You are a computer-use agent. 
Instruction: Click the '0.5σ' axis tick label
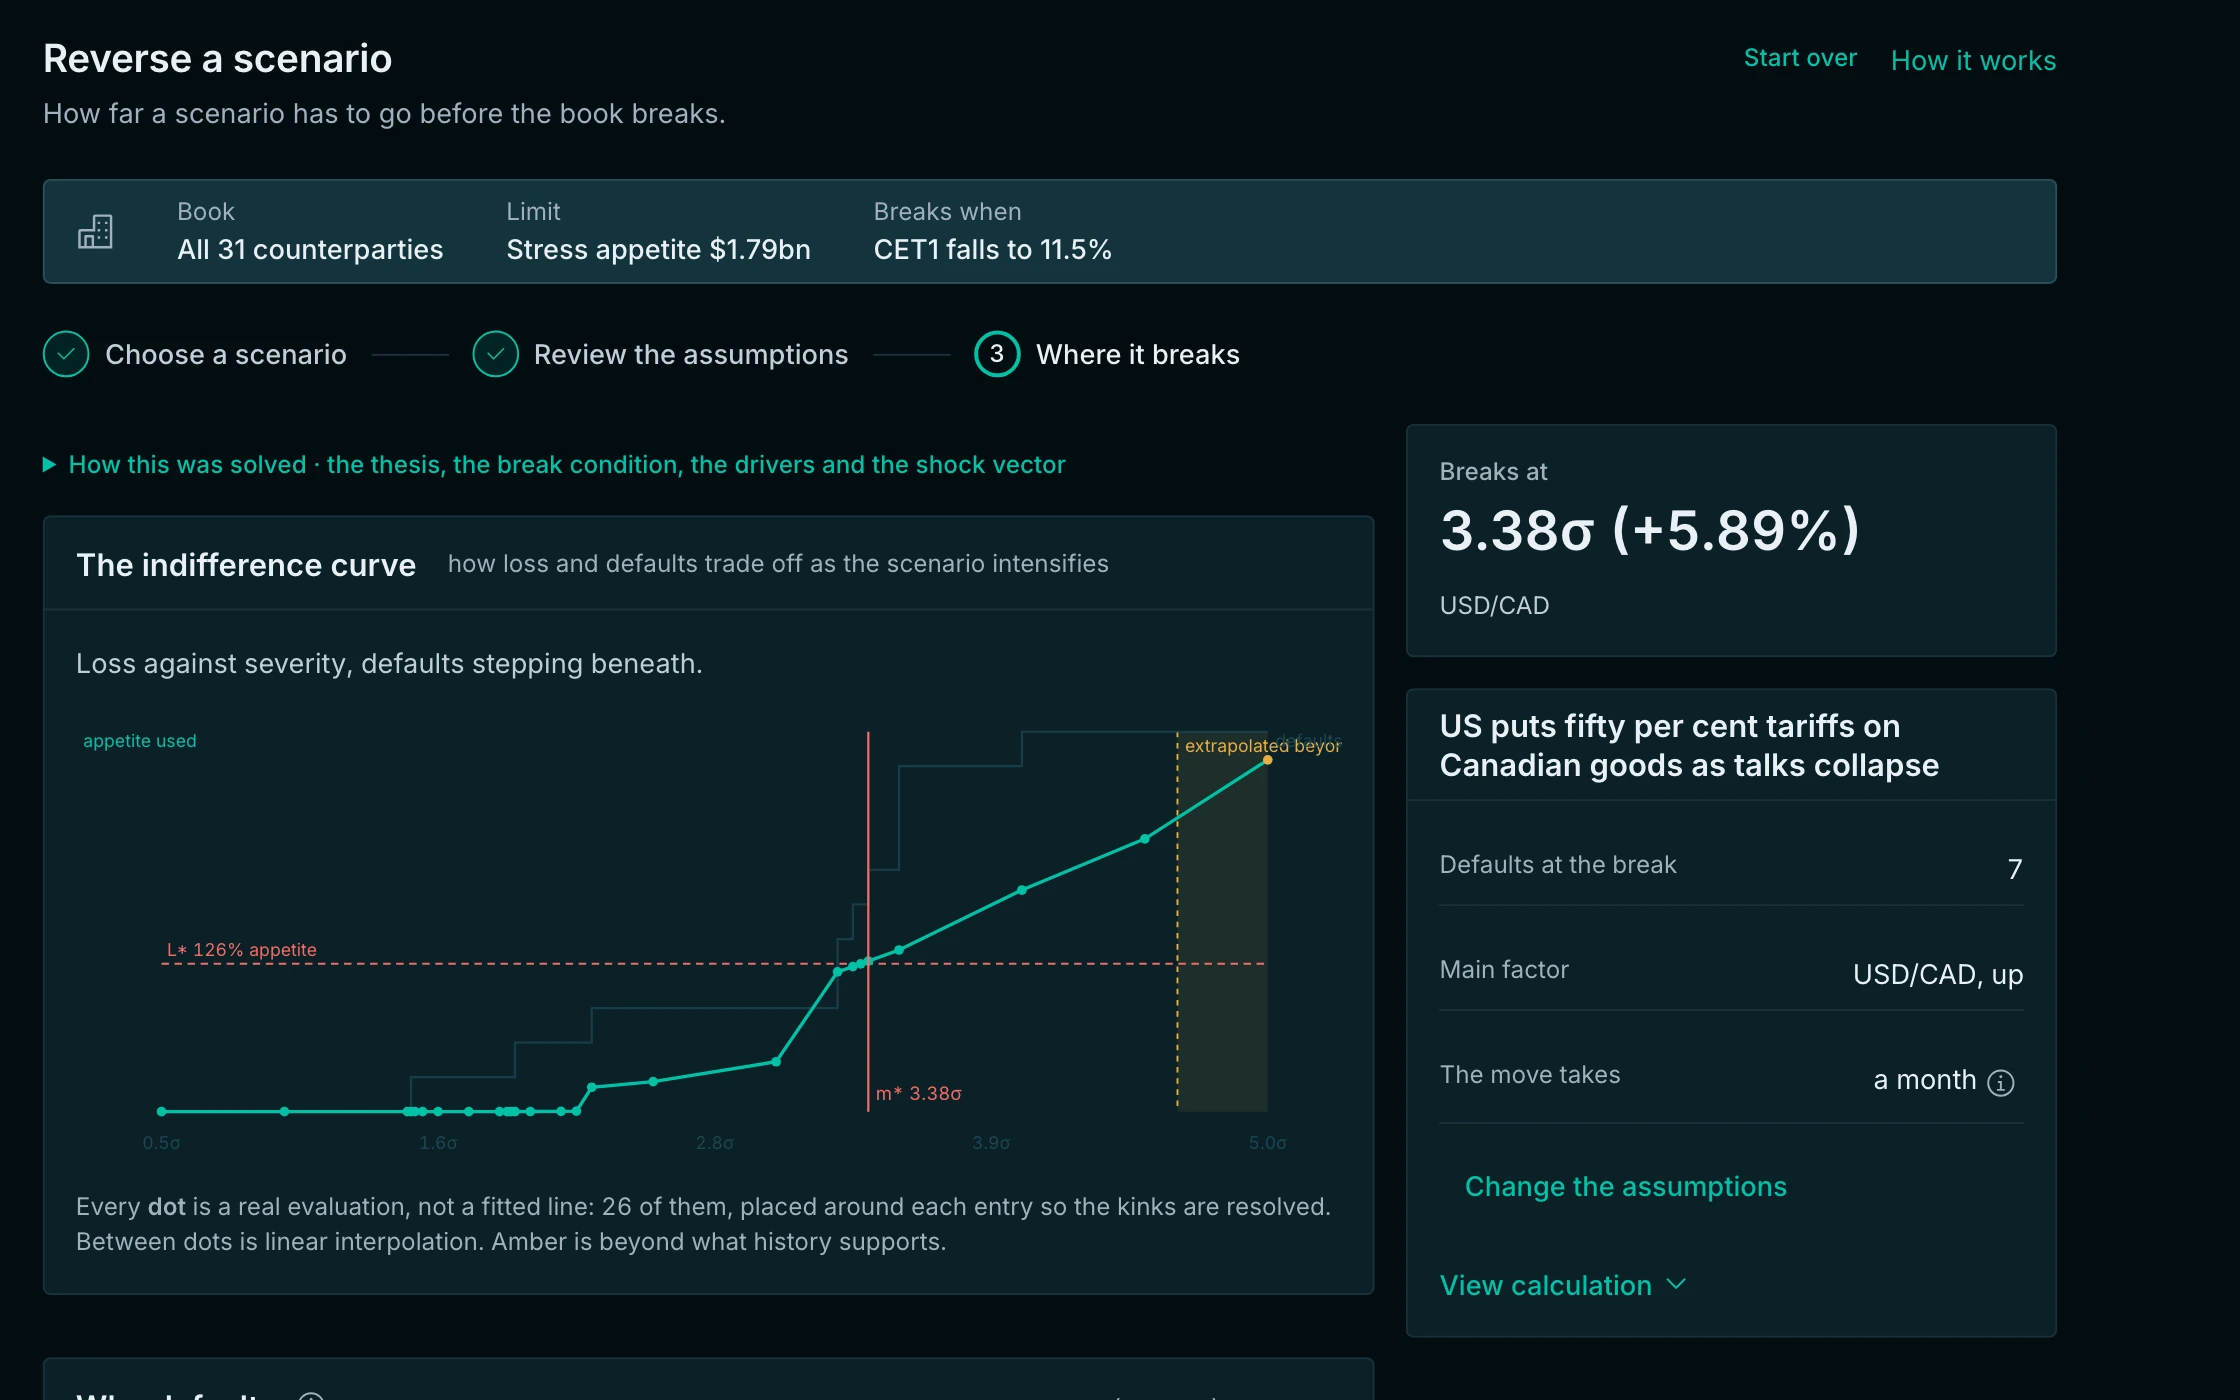(x=162, y=1143)
